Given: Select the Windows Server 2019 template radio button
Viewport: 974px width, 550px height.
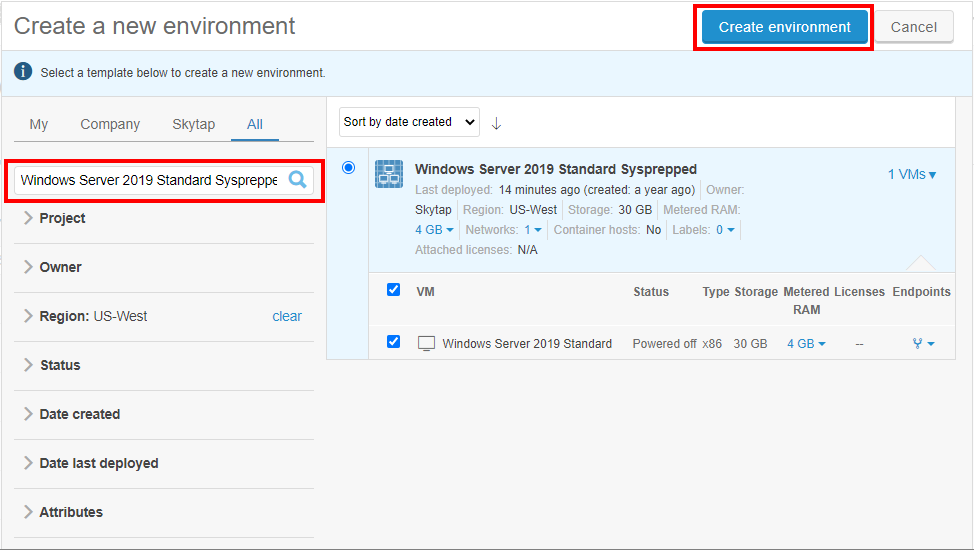Looking at the screenshot, I should pos(348,167).
